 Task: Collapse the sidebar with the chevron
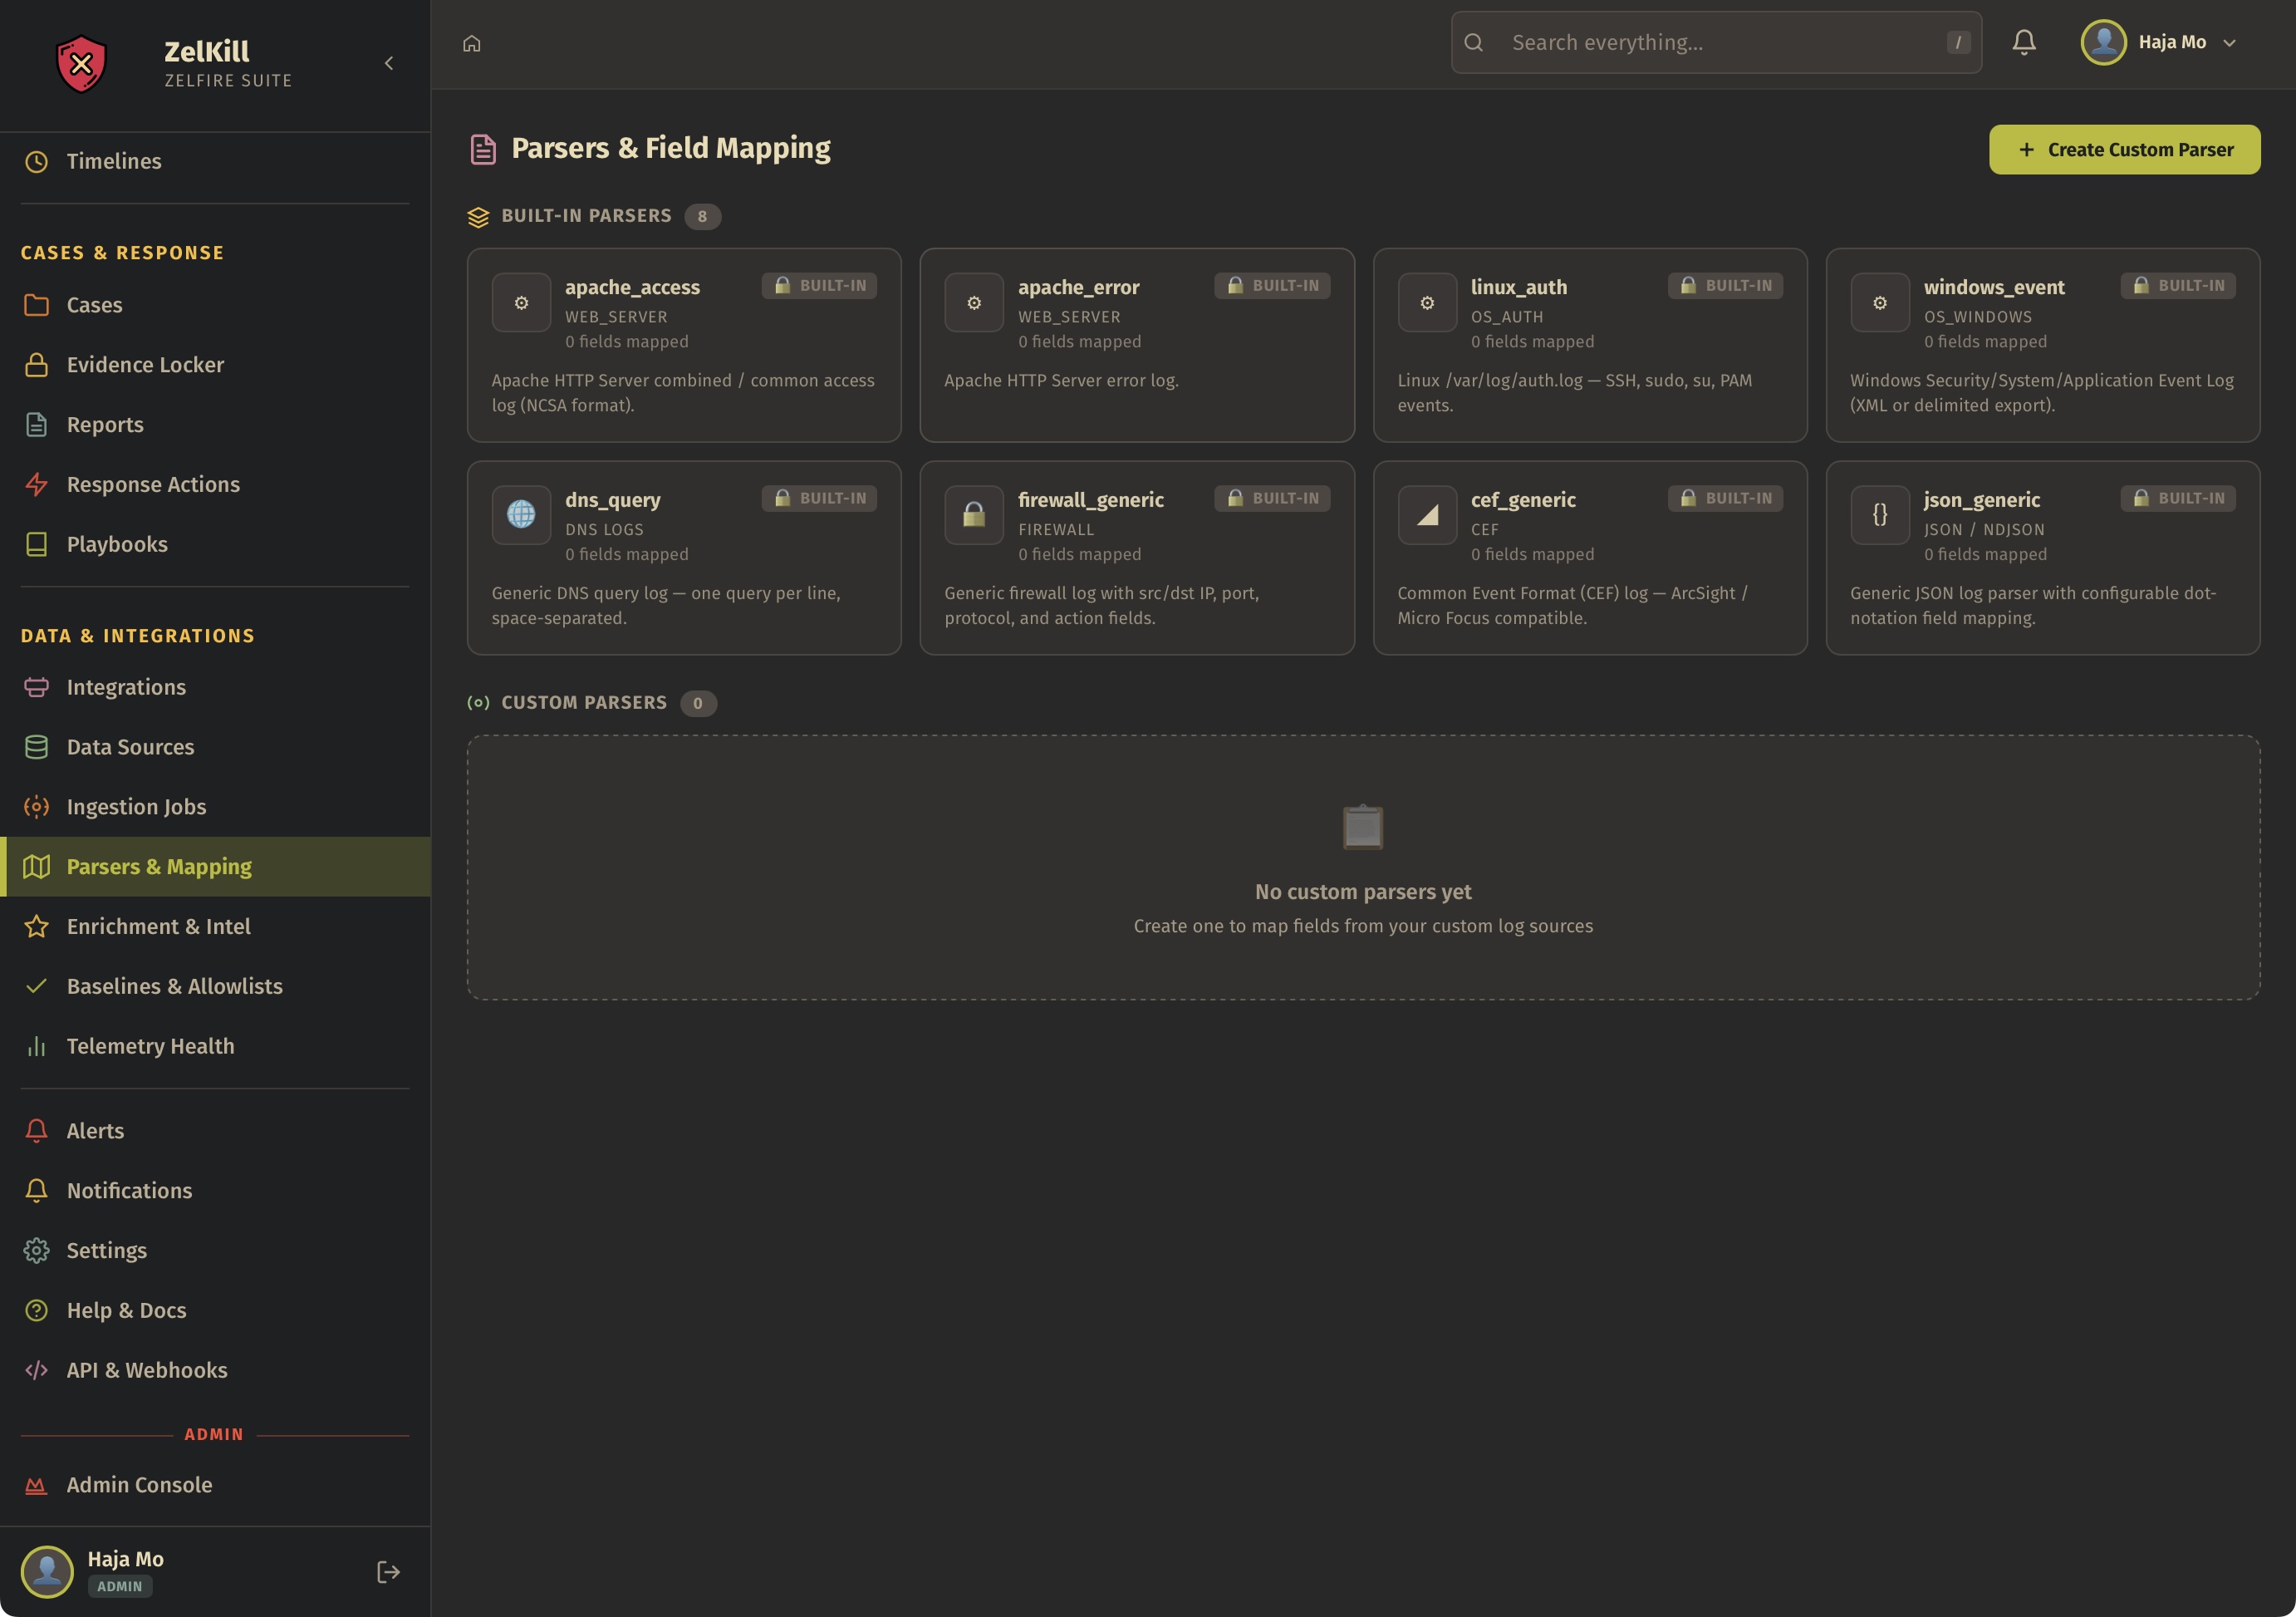click(389, 63)
